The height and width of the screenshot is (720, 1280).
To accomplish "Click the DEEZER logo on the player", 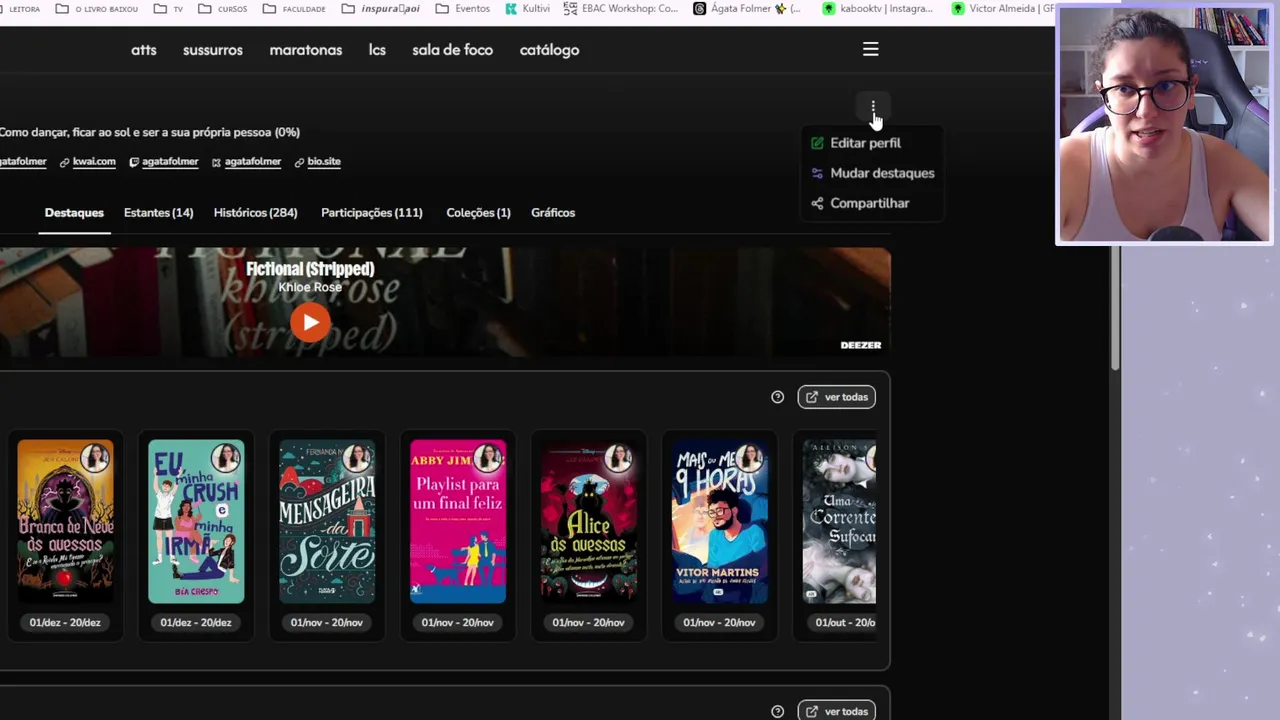I will 861,345.
